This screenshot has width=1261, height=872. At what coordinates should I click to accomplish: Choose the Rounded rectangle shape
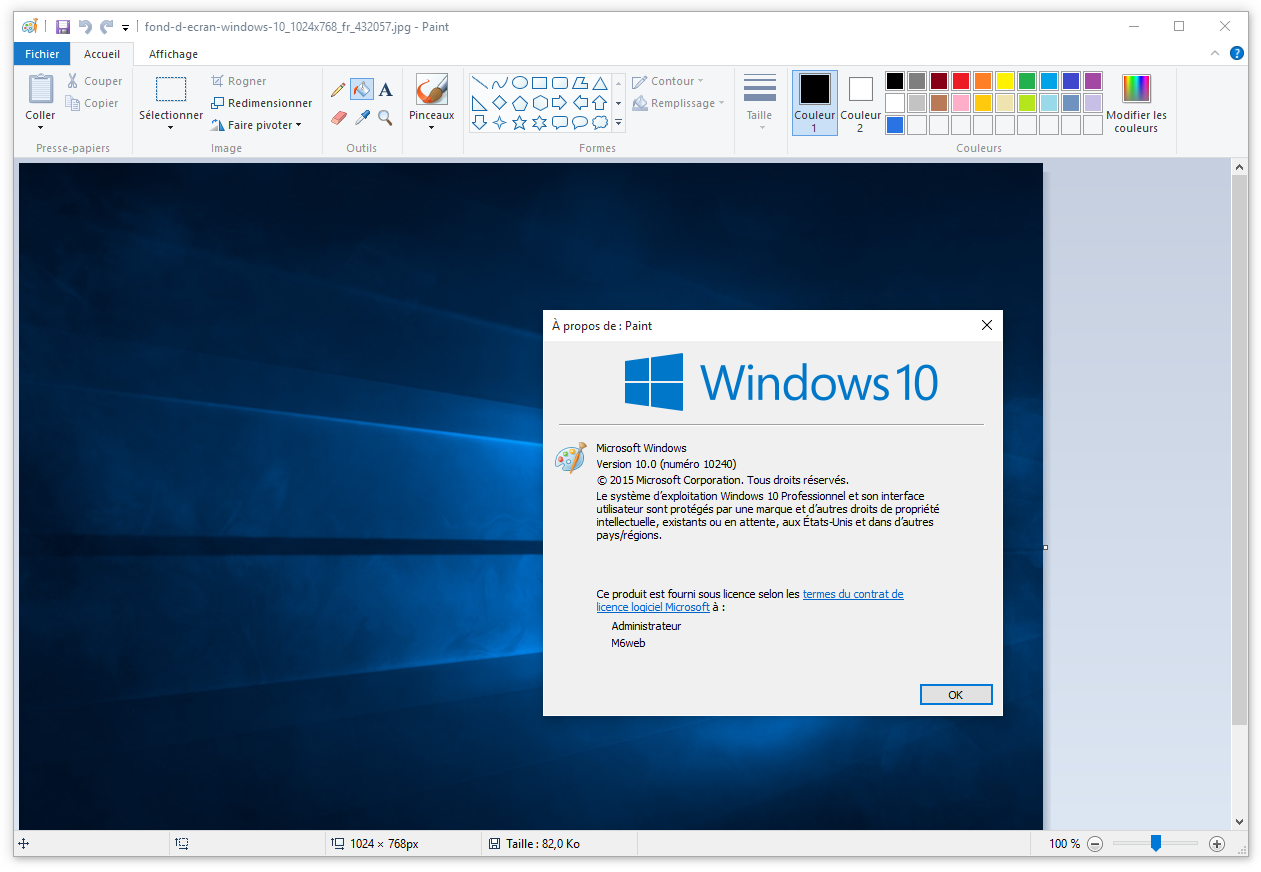[x=560, y=83]
